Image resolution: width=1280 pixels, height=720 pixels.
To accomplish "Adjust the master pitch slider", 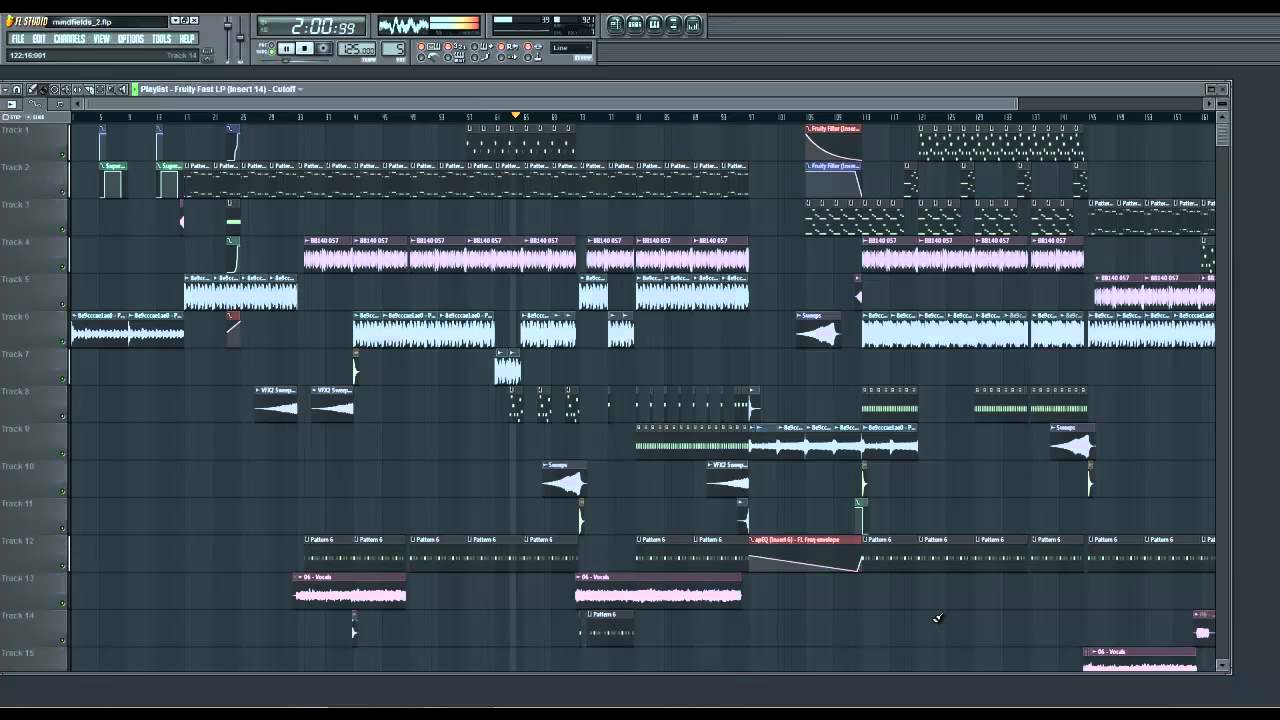I will (241, 40).
